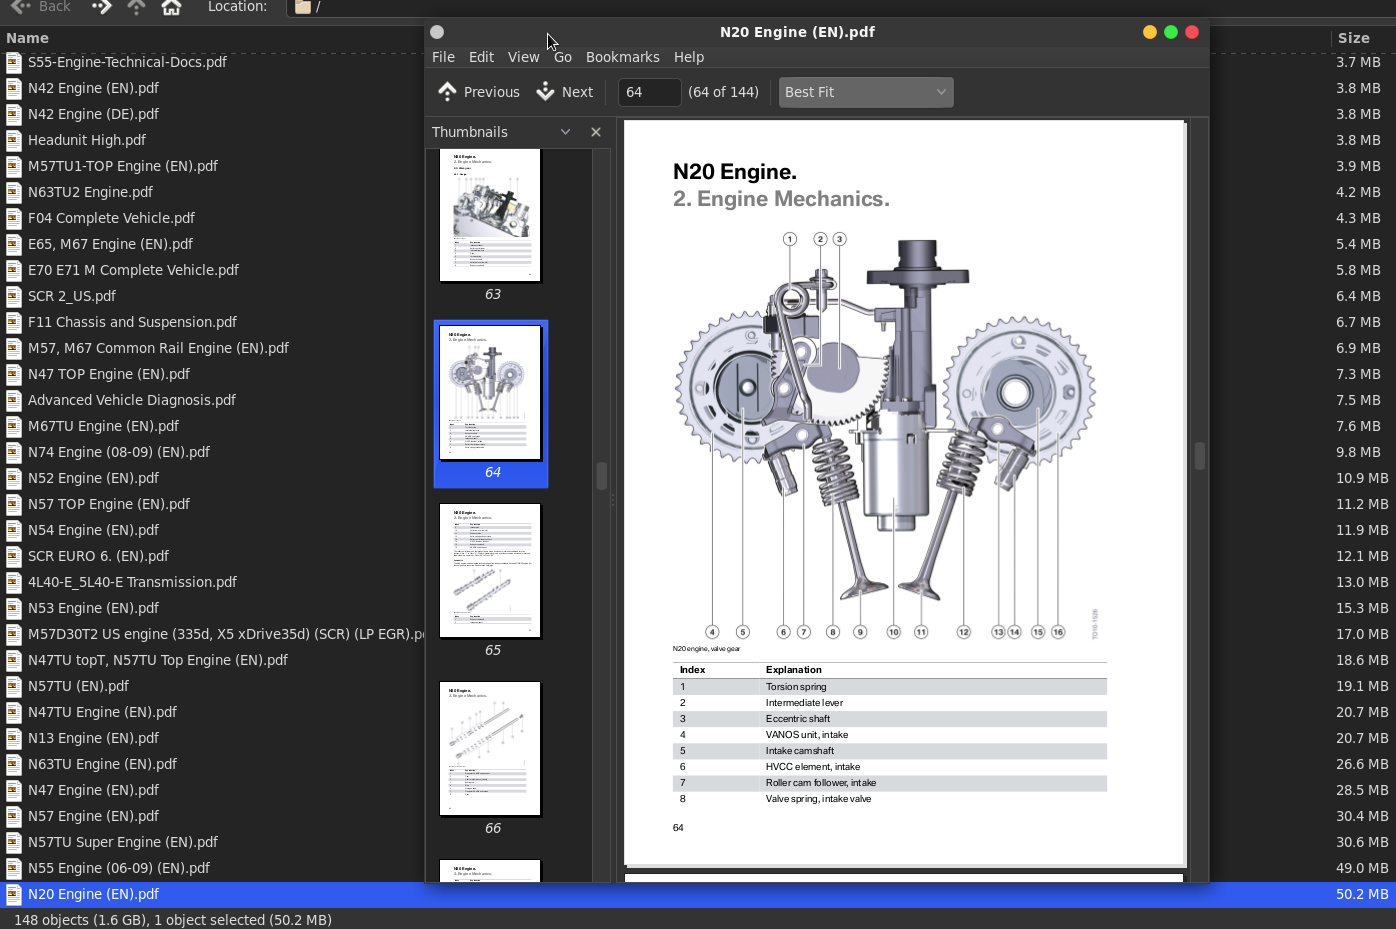Open the File menu

click(x=443, y=57)
